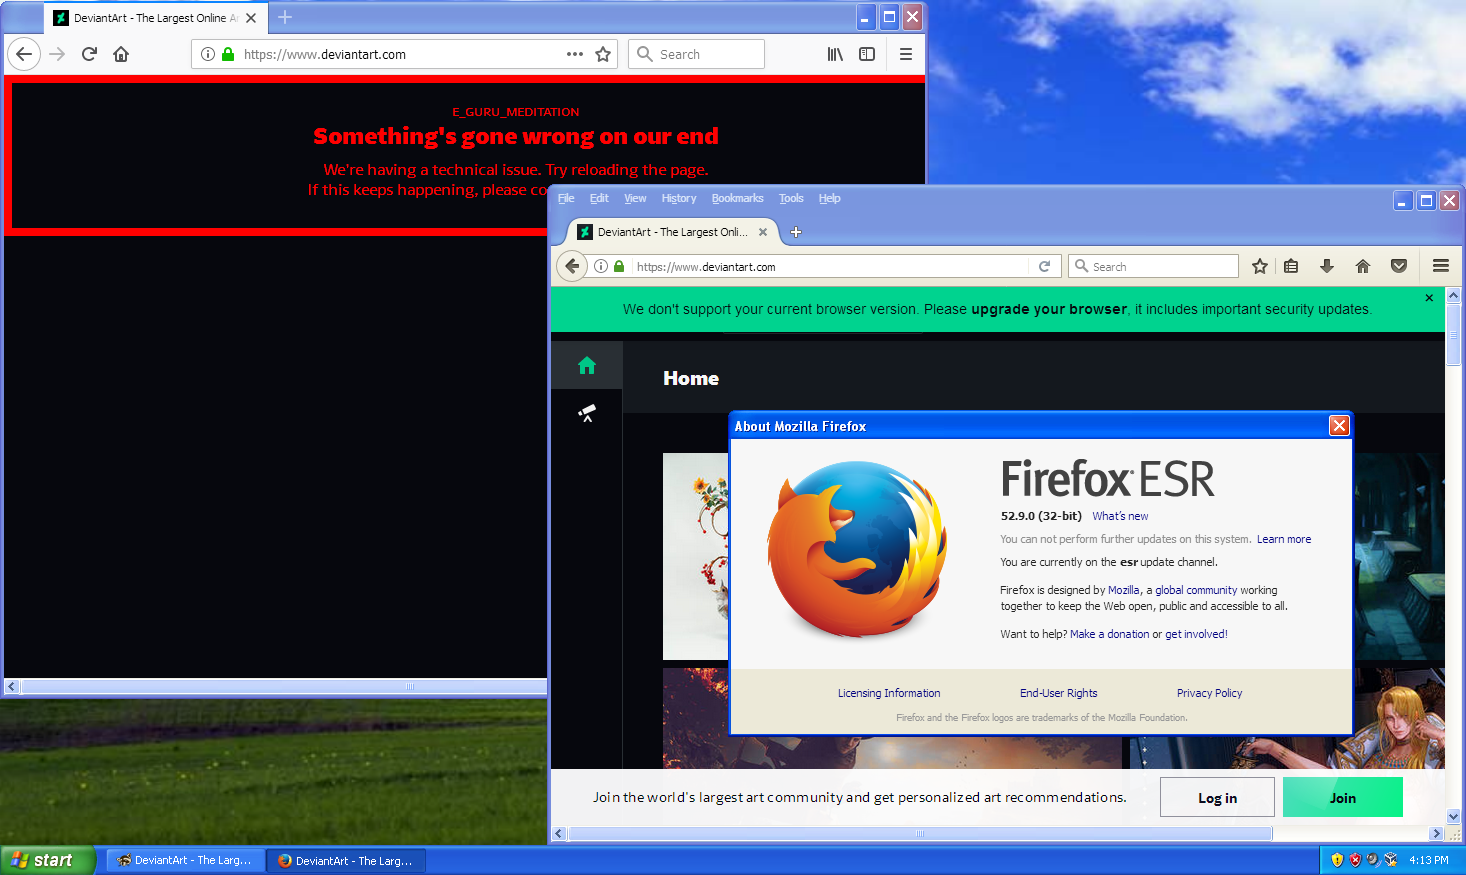The width and height of the screenshot is (1466, 875).
Task: Open the hamburger menu in Firefox ESR
Action: [x=1440, y=266]
